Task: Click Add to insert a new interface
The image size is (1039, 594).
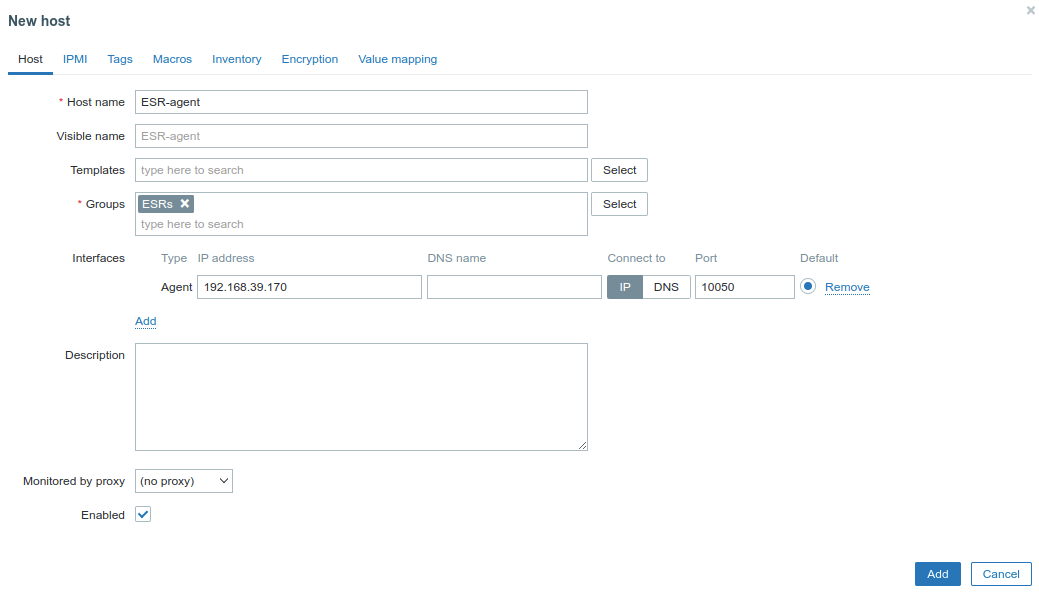Action: pyautogui.click(x=145, y=321)
